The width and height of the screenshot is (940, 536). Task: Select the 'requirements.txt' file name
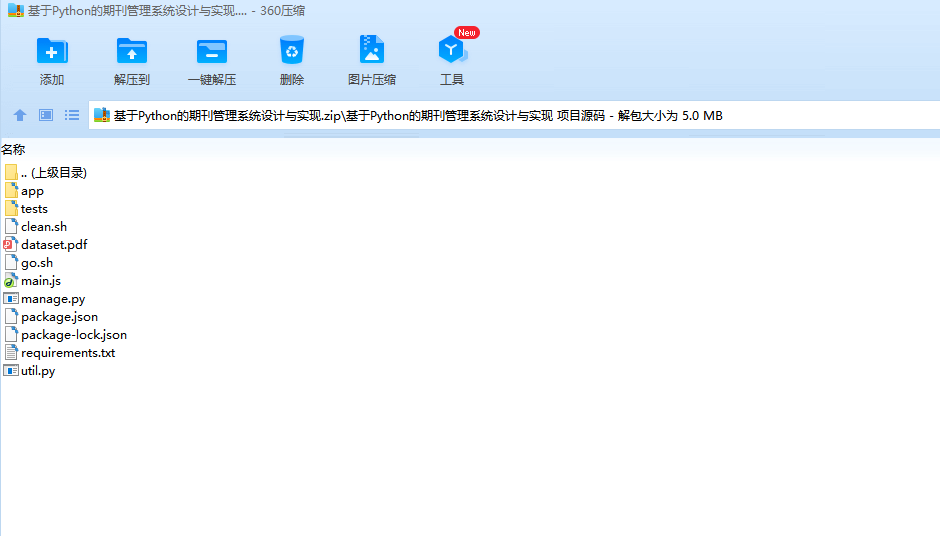68,353
